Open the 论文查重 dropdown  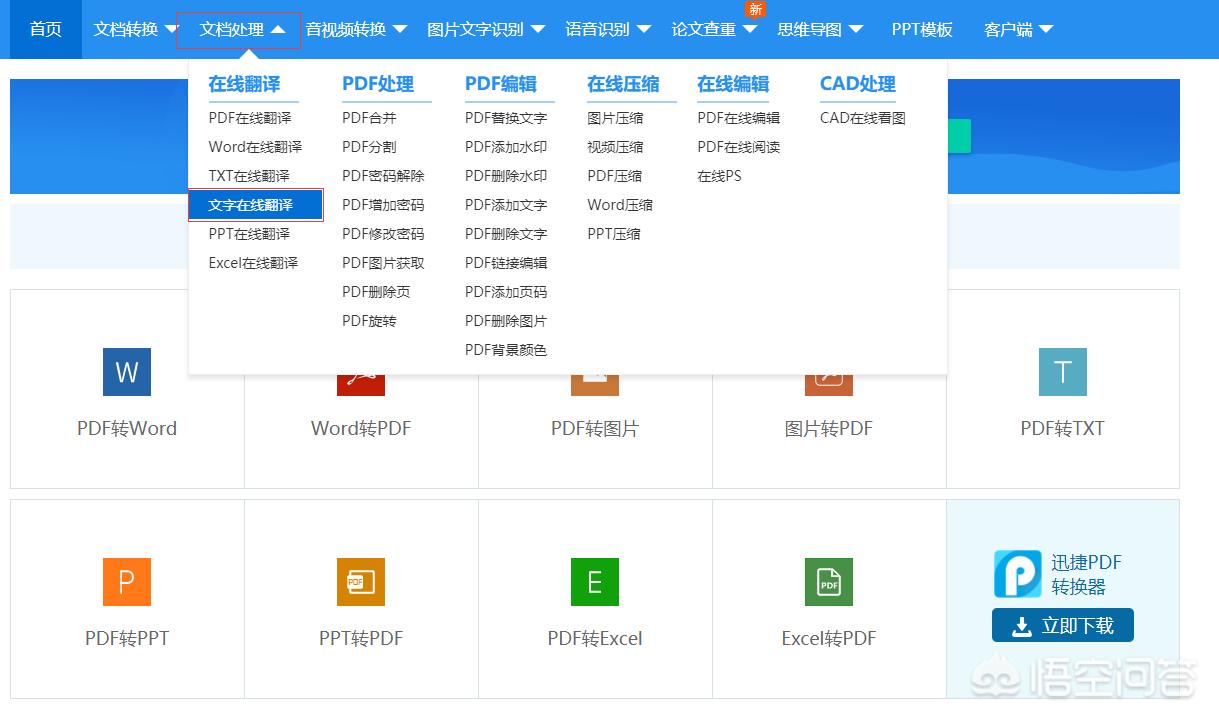713,29
